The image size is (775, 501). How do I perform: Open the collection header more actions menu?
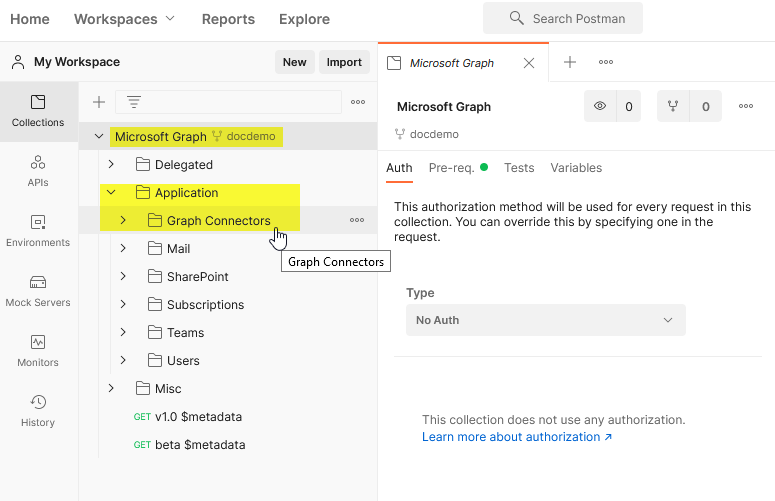746,106
